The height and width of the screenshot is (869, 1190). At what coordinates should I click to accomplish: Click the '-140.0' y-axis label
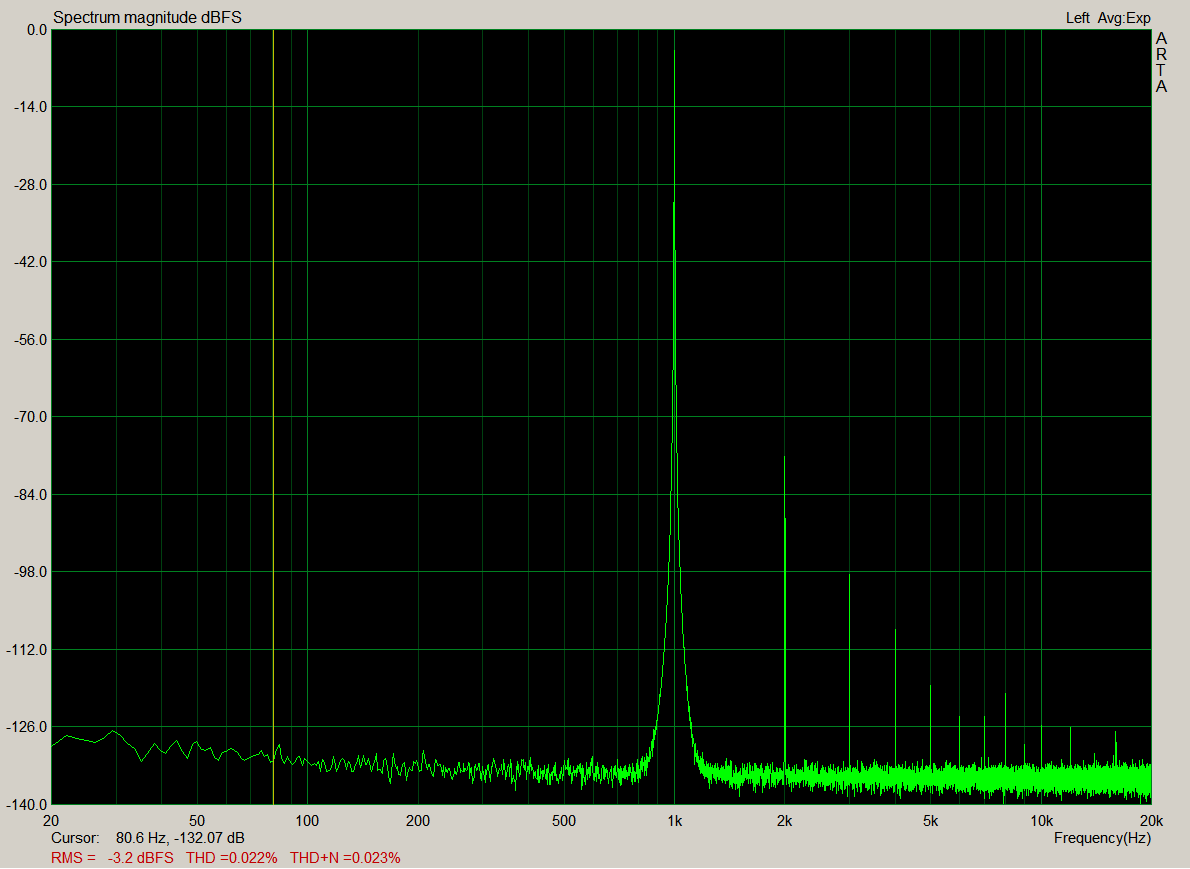tap(27, 804)
